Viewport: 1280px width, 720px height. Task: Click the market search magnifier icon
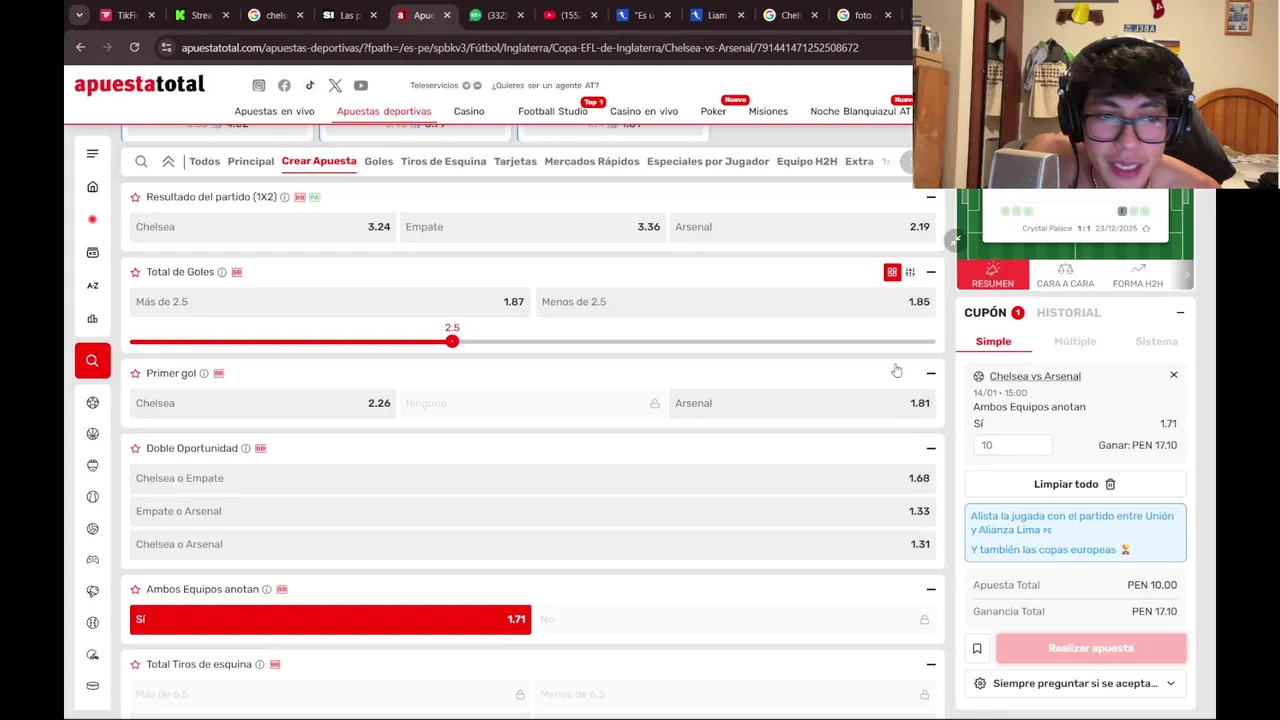click(x=141, y=161)
